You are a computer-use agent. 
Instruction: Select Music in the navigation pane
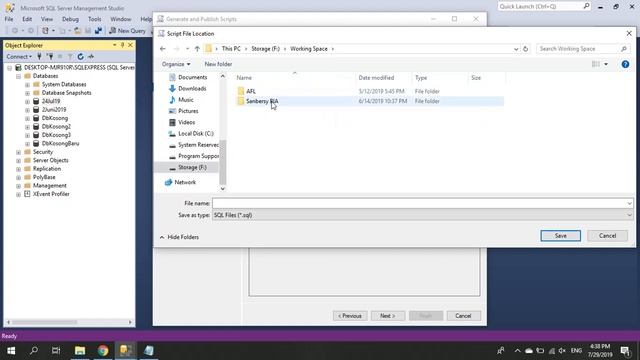(186, 100)
